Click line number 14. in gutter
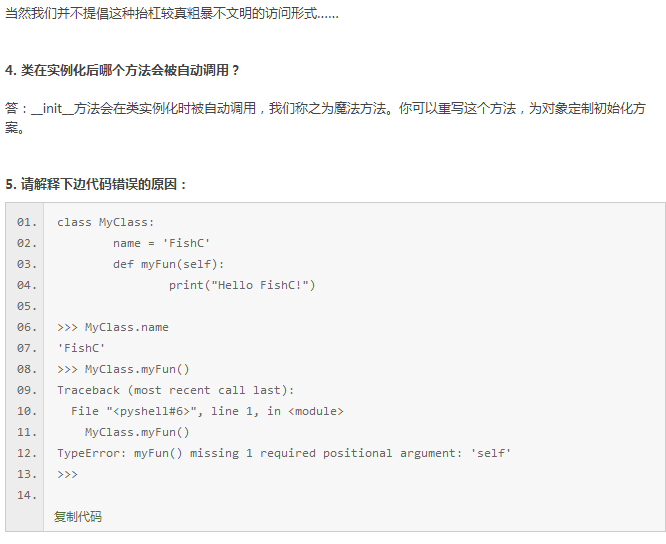The image size is (666, 544). pyautogui.click(x=27, y=495)
